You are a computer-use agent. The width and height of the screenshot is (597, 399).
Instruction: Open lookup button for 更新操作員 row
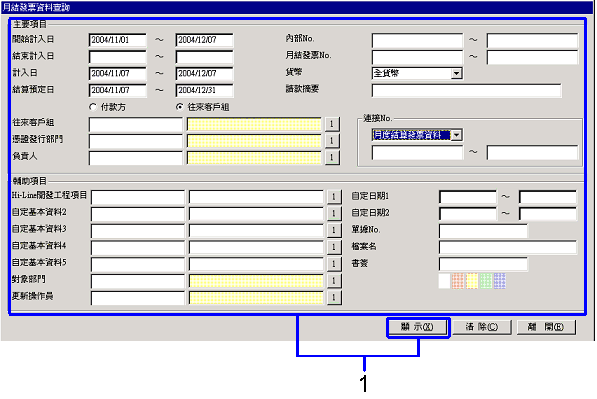(334, 297)
